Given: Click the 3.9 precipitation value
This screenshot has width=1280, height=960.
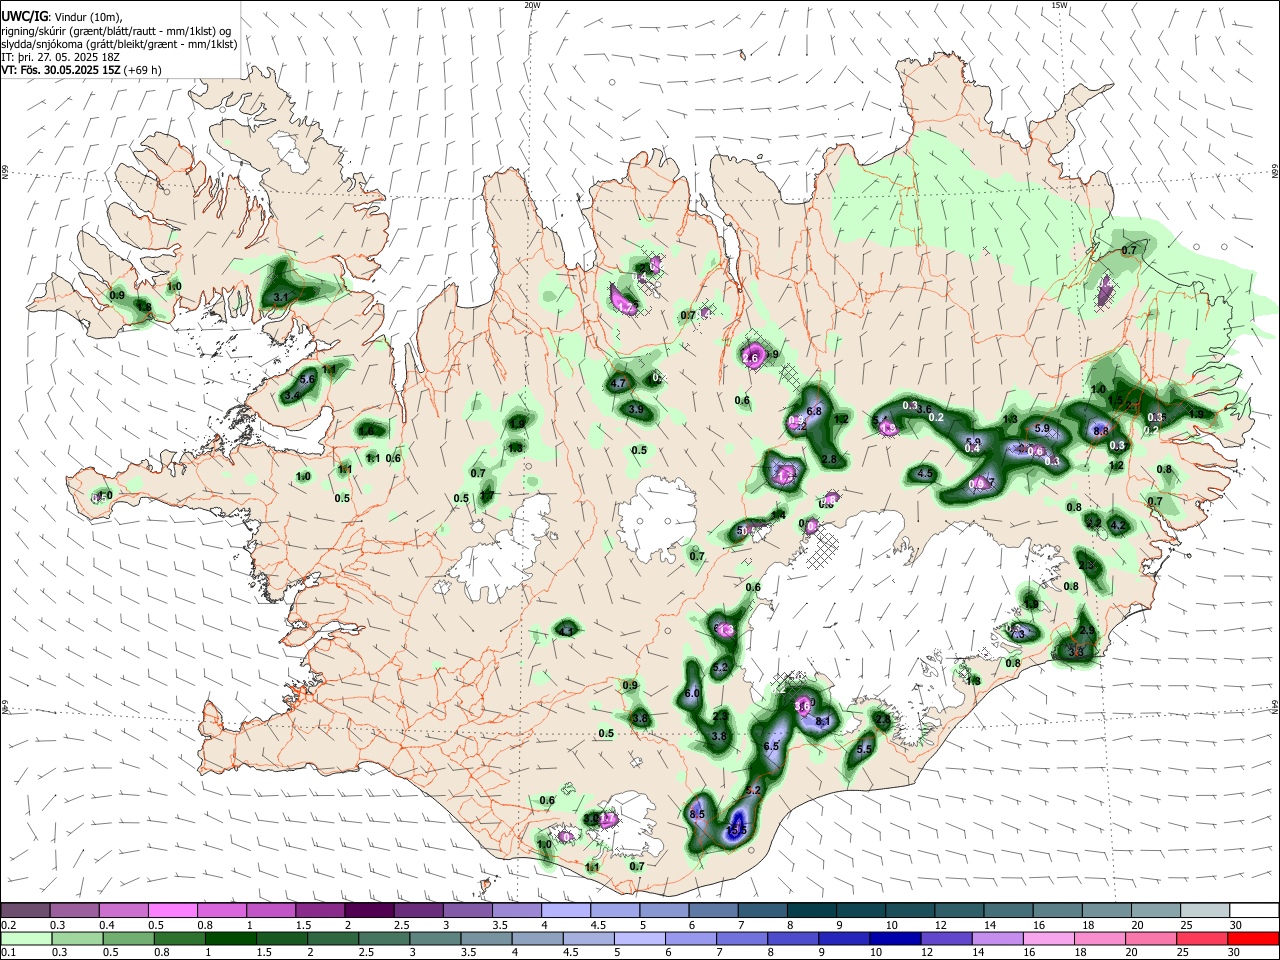Looking at the screenshot, I should pos(636,409).
